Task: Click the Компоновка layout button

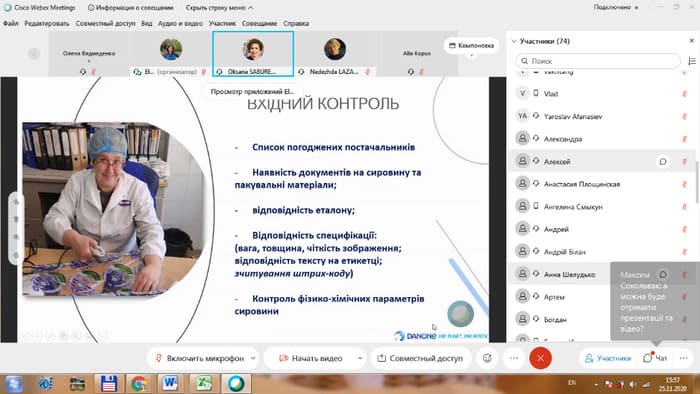Action: (471, 46)
